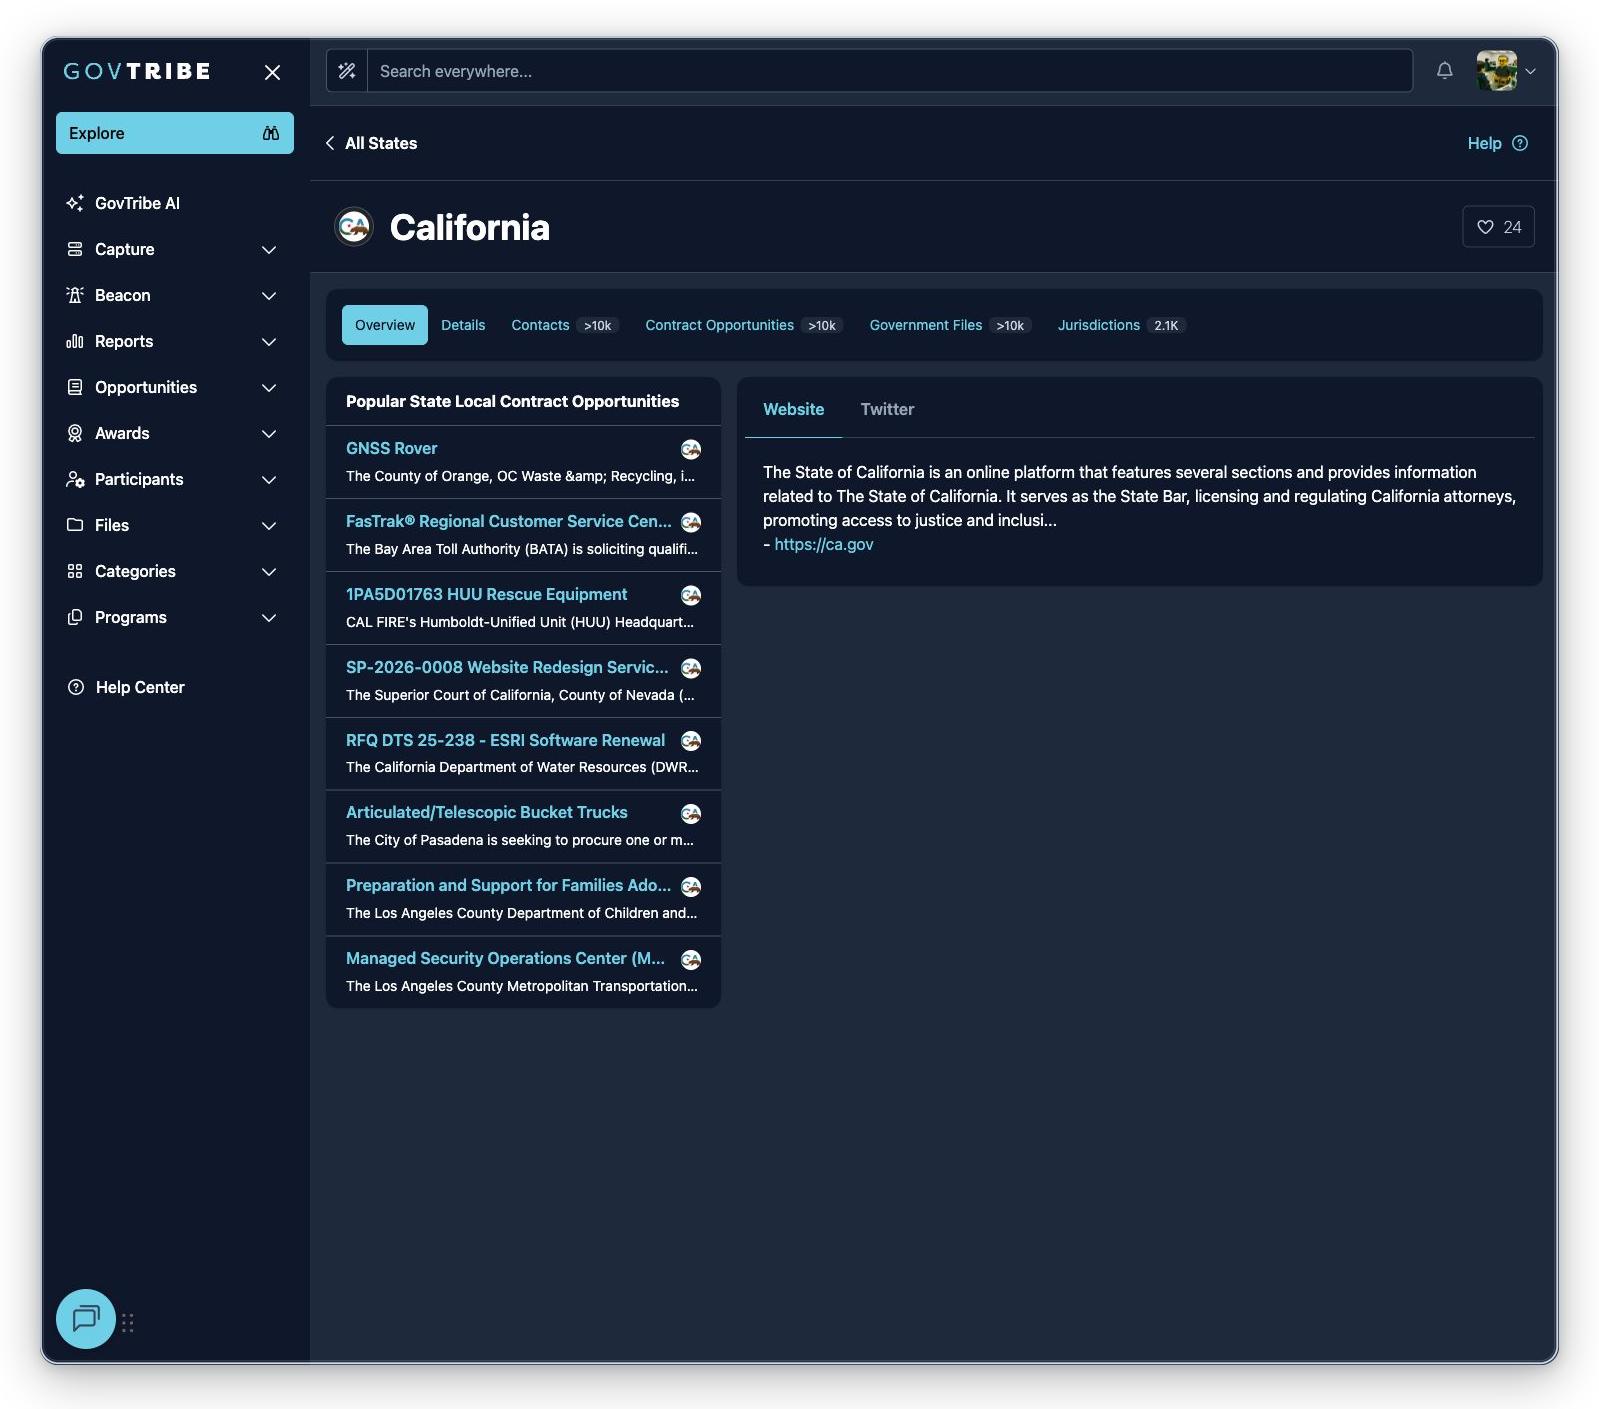
Task: Open Managed Security Operations Center opportunity
Action: tap(505, 958)
